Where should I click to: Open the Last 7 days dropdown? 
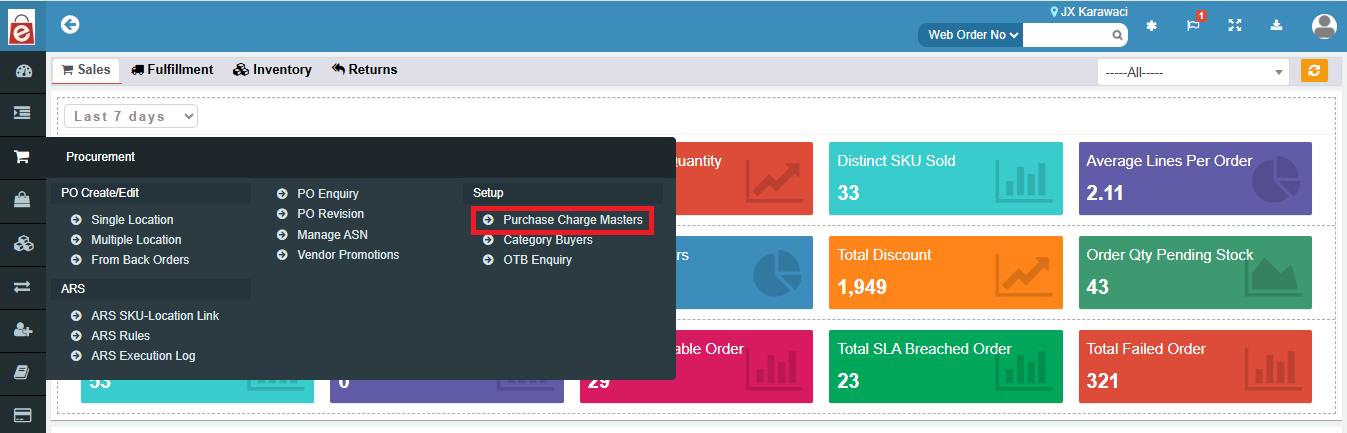pos(131,116)
